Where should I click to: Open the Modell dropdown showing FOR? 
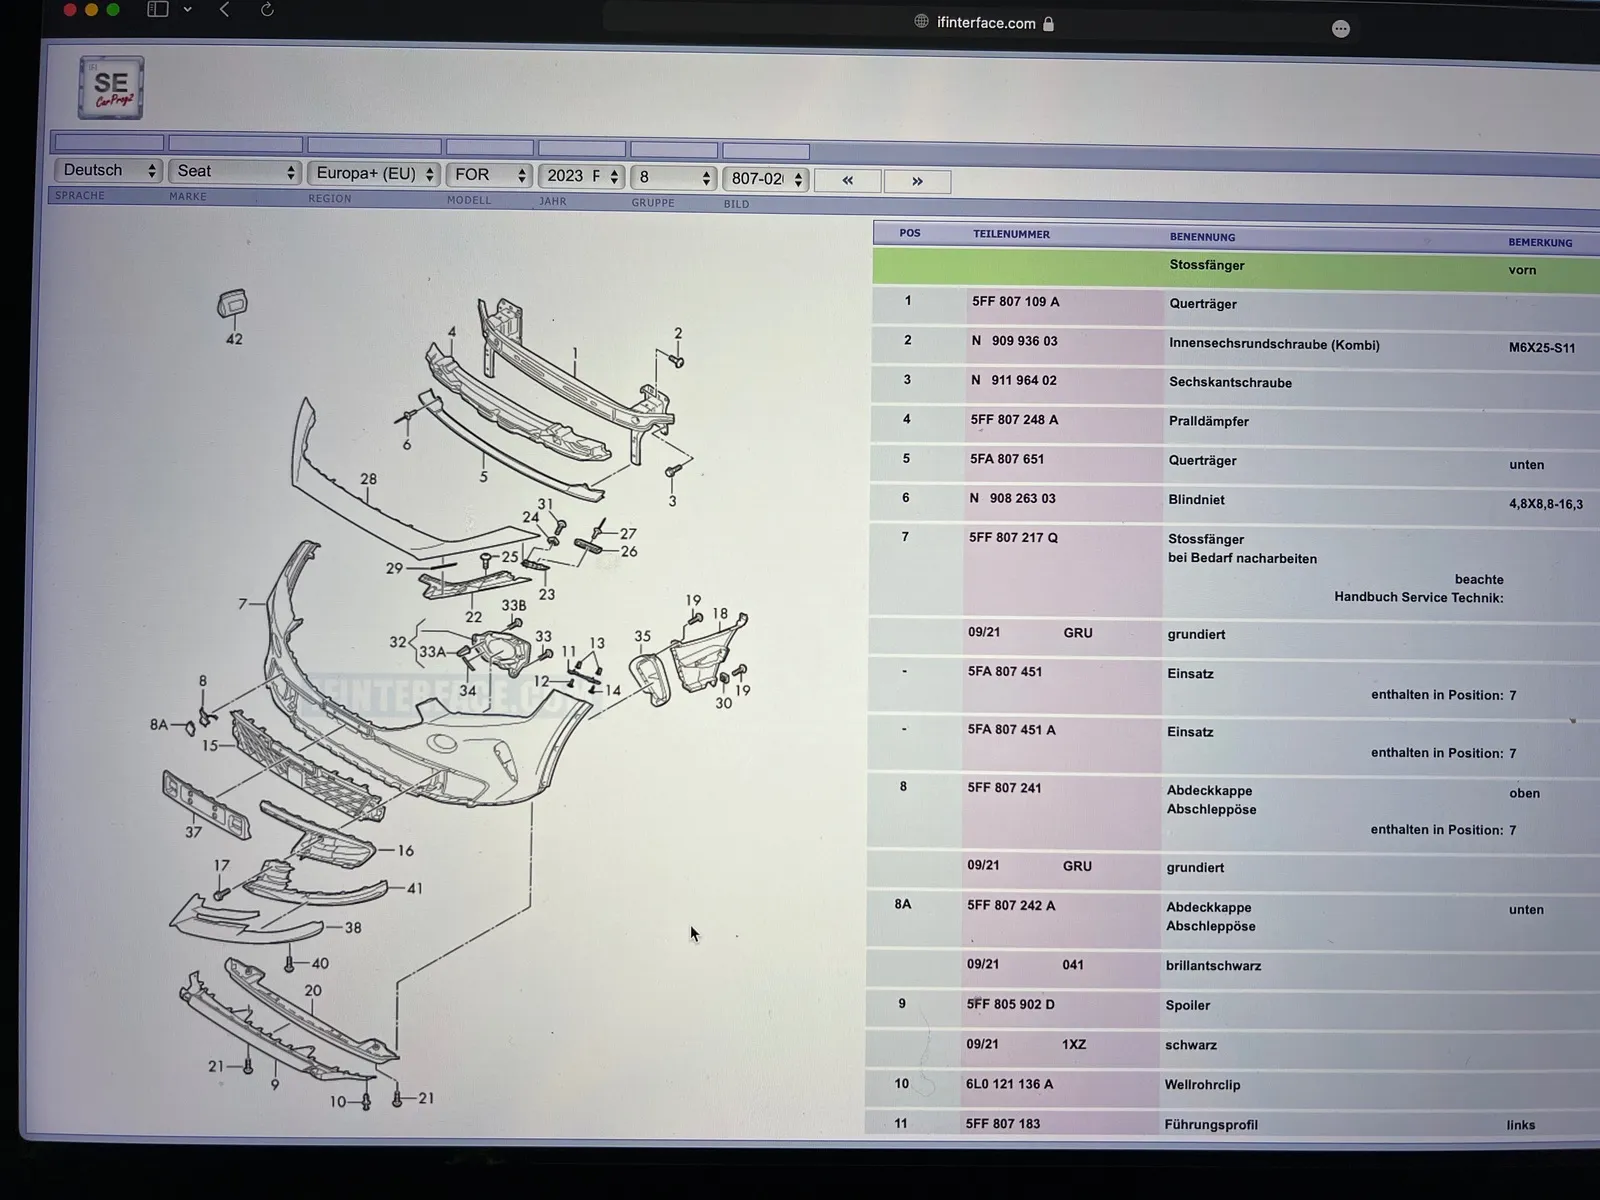click(489, 175)
